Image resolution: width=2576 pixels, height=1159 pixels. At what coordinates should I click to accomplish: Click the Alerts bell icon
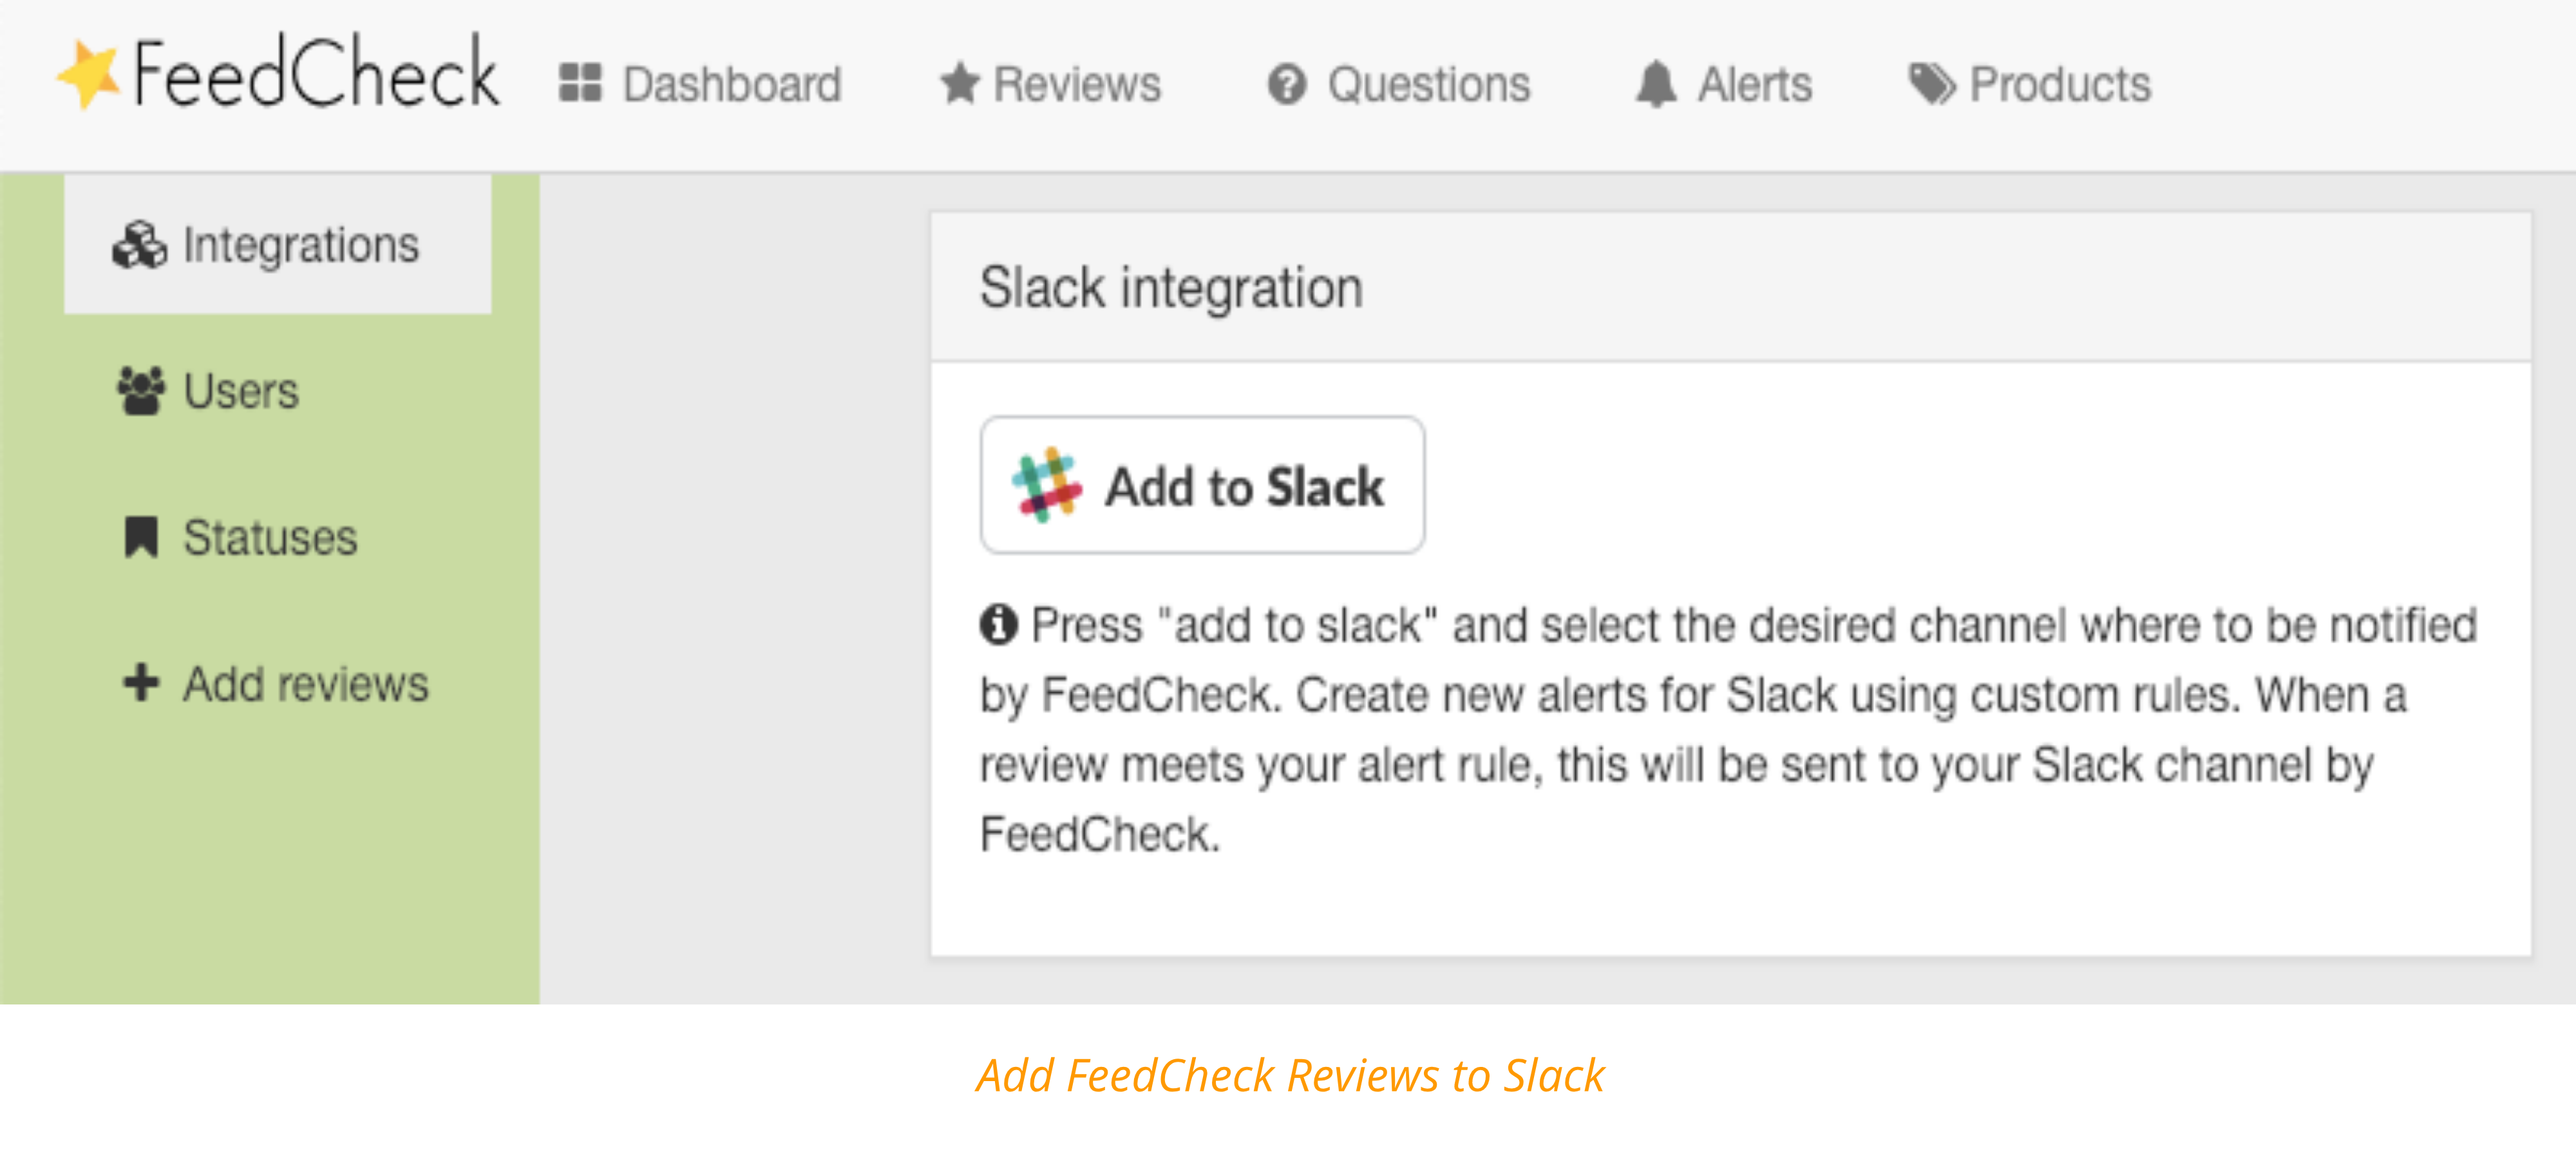pyautogui.click(x=1656, y=84)
